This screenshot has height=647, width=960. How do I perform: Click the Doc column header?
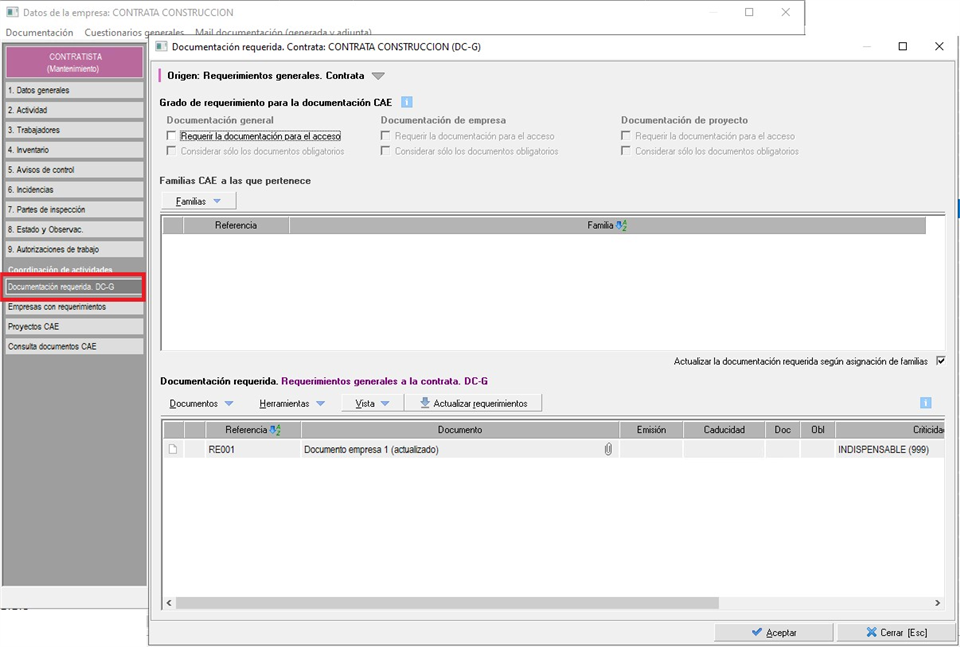[782, 430]
